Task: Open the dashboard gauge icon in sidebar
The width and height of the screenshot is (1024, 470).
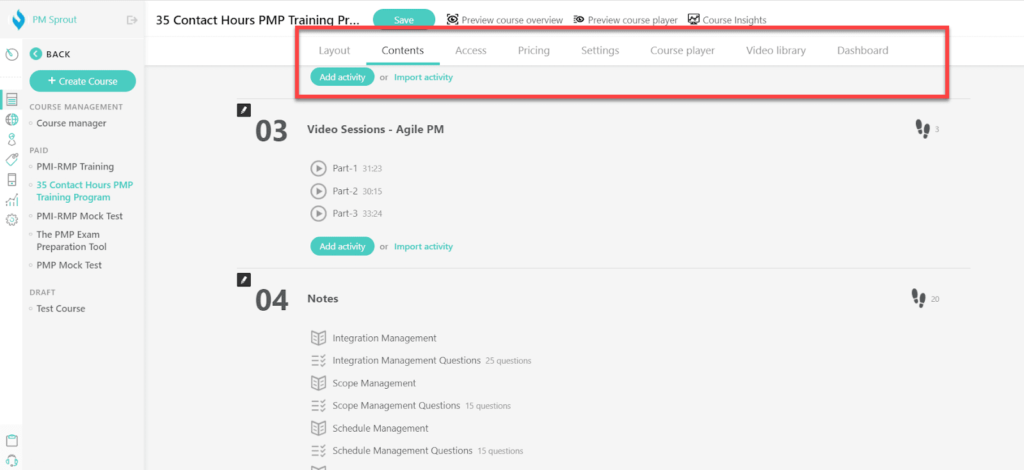Action: 11,54
